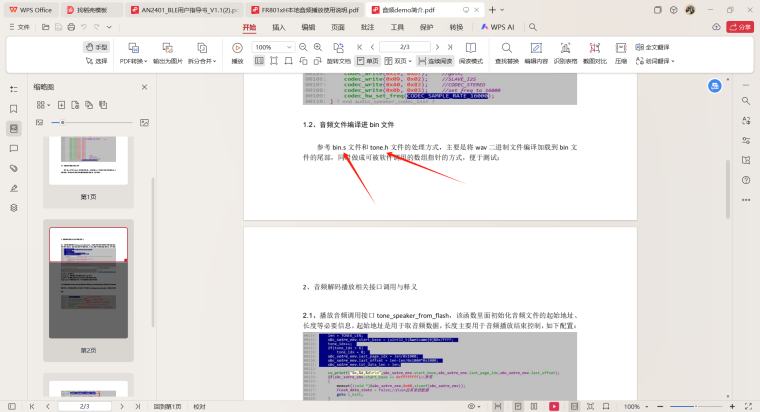The image size is (760, 412).
Task: Toggle single page (单页) view mode
Action: 367,61
